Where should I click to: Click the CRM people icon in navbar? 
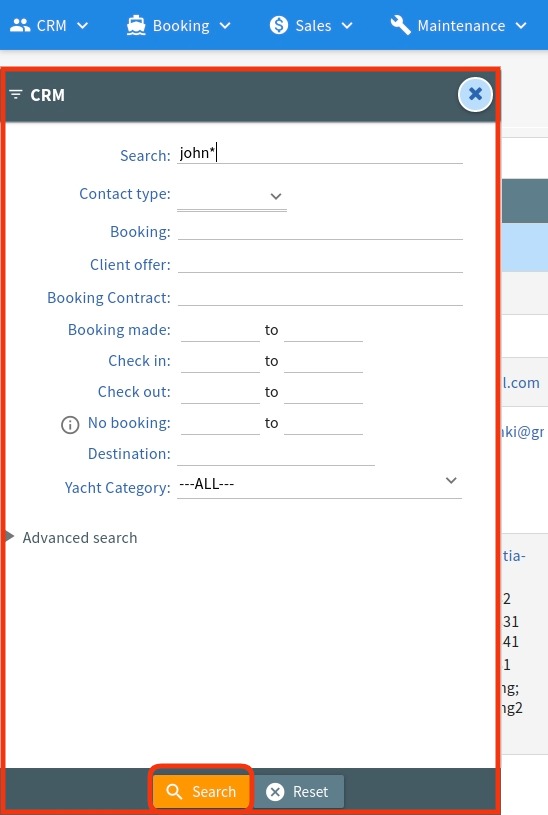click(20, 25)
